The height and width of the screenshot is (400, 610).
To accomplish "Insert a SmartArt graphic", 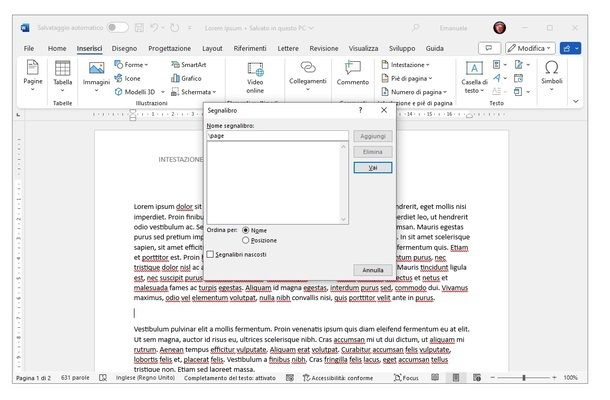I will tap(189, 65).
